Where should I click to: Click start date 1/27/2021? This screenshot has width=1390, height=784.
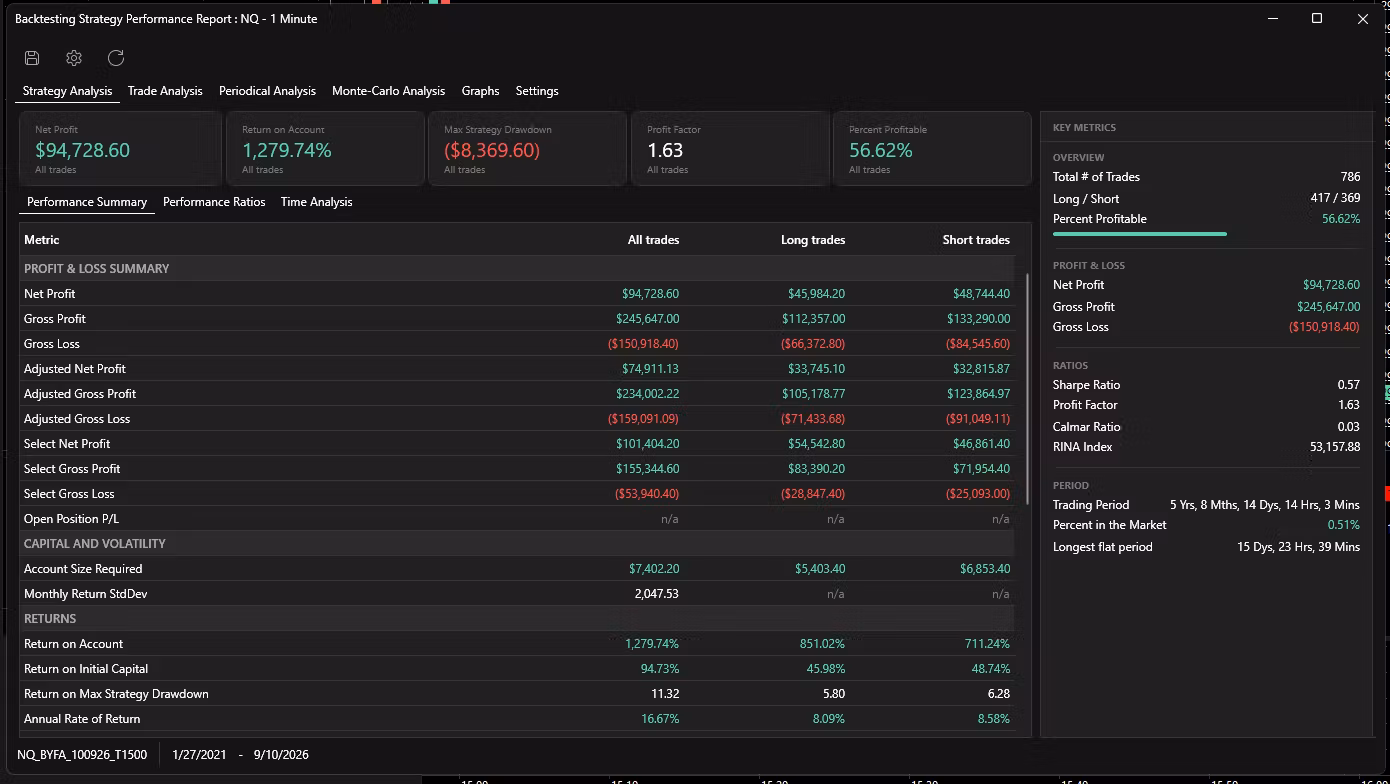(x=199, y=755)
